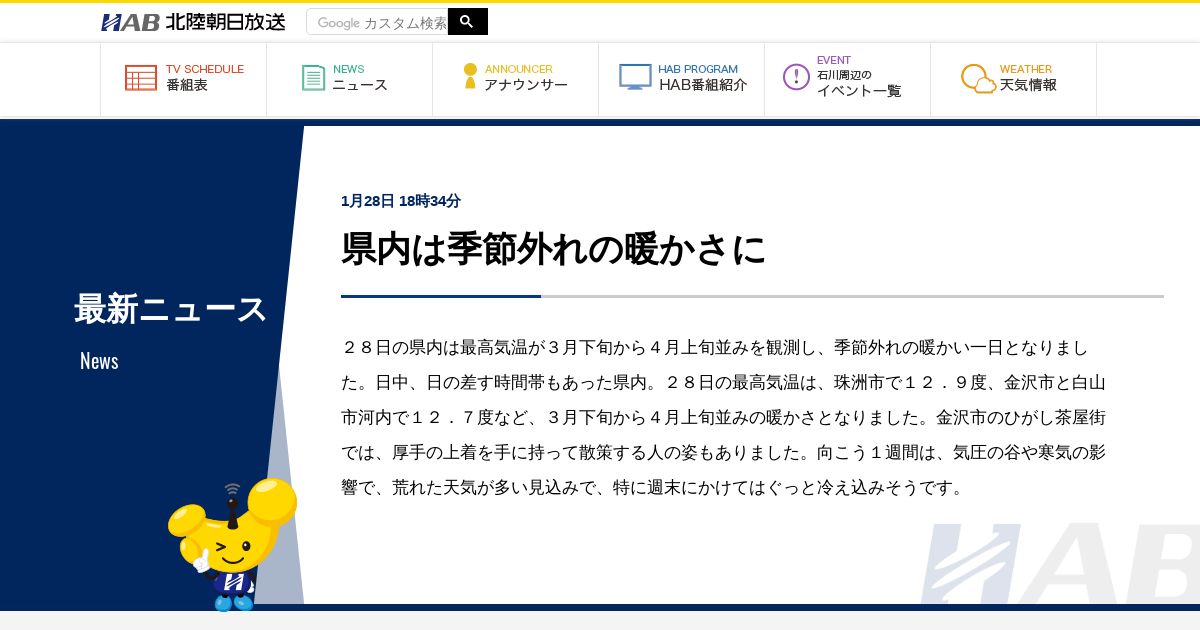Image resolution: width=1200 pixels, height=630 pixels.
Task: Click the red TV schedule grid icon
Action: (141, 78)
